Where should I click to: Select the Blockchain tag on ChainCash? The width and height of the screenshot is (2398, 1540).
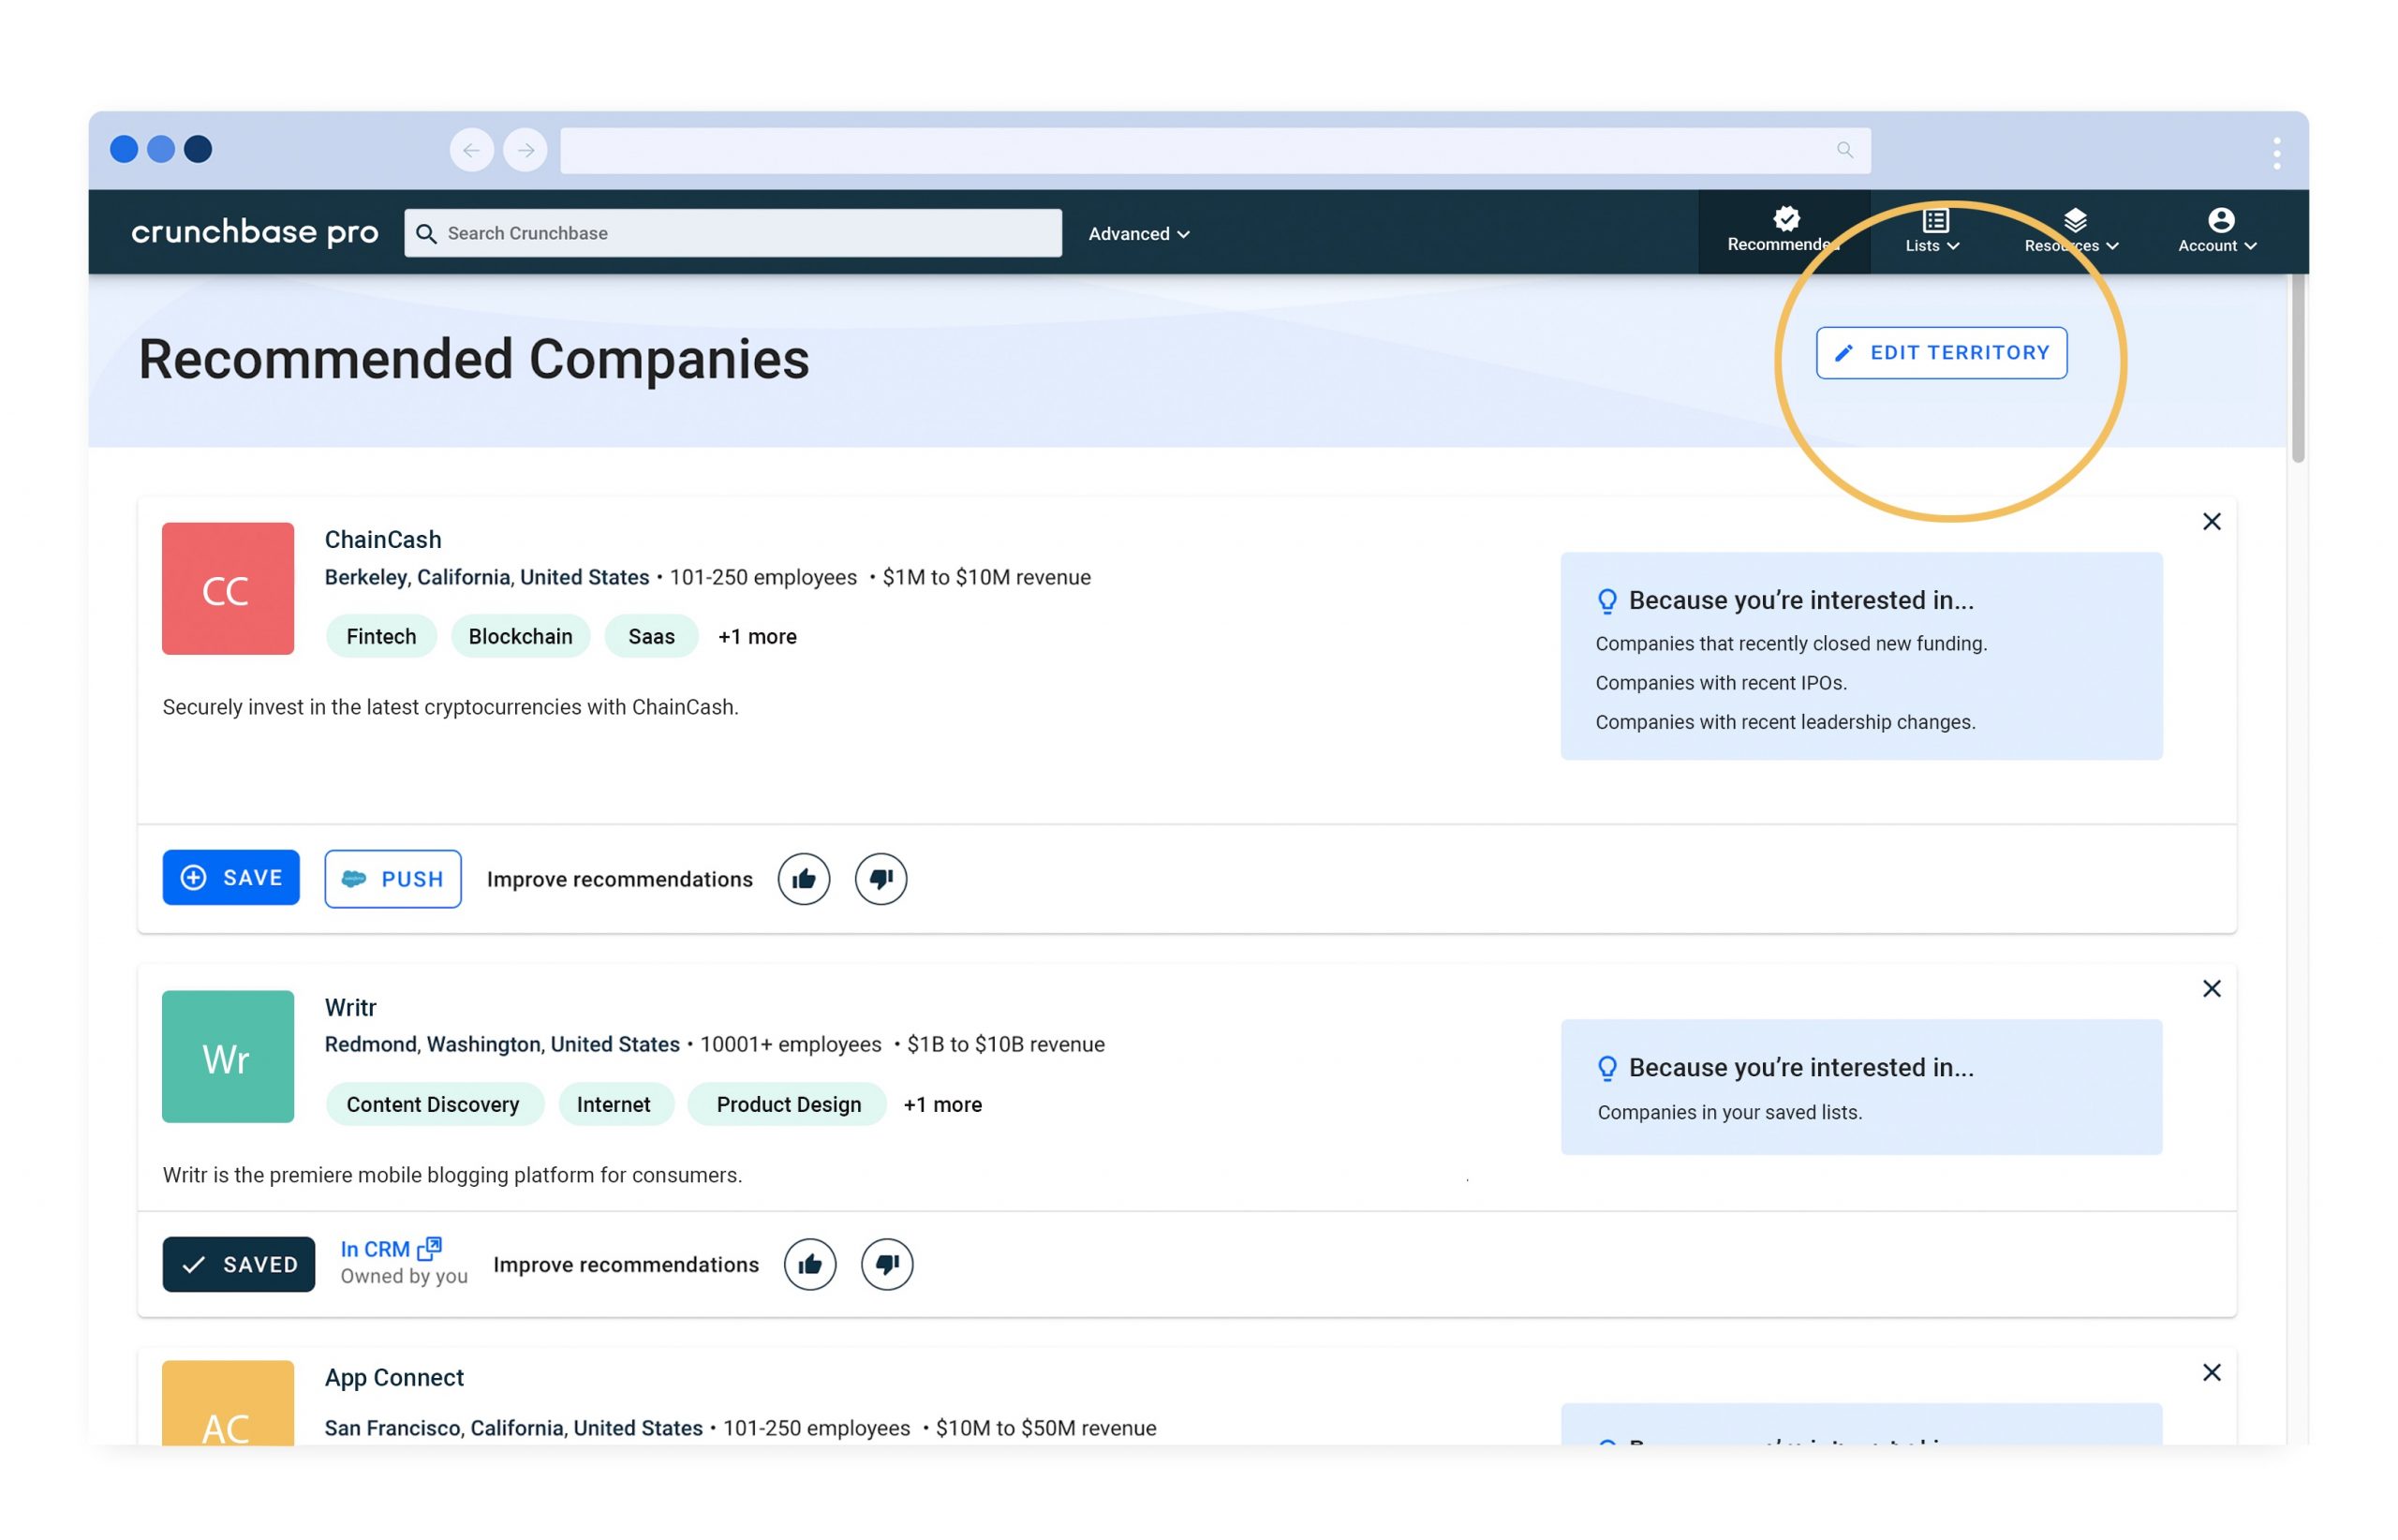pyautogui.click(x=520, y=636)
